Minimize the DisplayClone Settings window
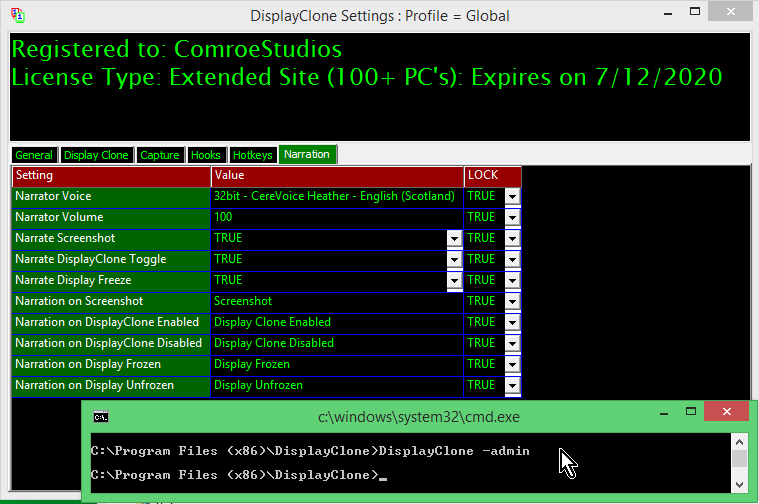This screenshot has height=504, width=759. click(x=668, y=13)
